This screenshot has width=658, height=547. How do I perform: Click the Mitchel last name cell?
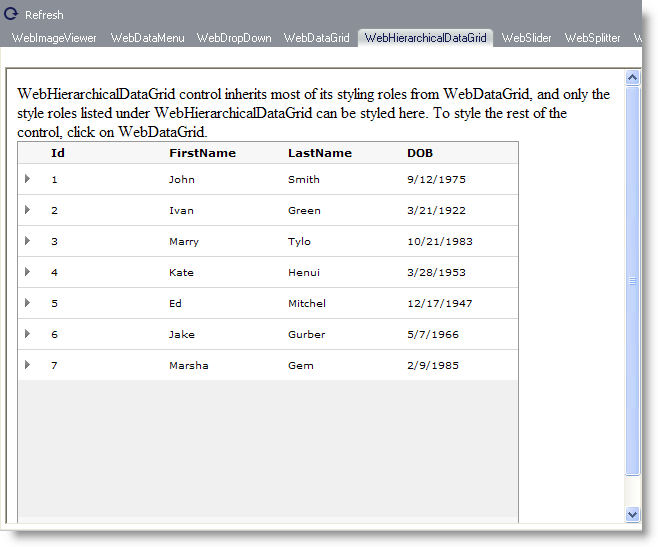click(307, 304)
